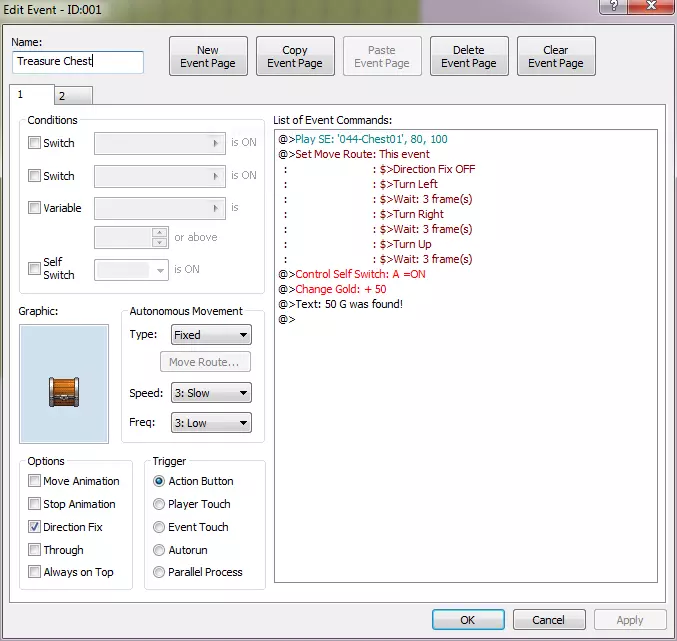
Task: Open the Speed dropdown showing 3: Slow
Action: click(x=211, y=393)
